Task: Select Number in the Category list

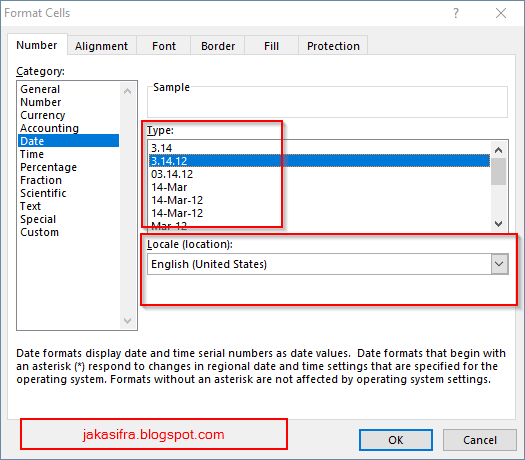Action: [x=69, y=102]
